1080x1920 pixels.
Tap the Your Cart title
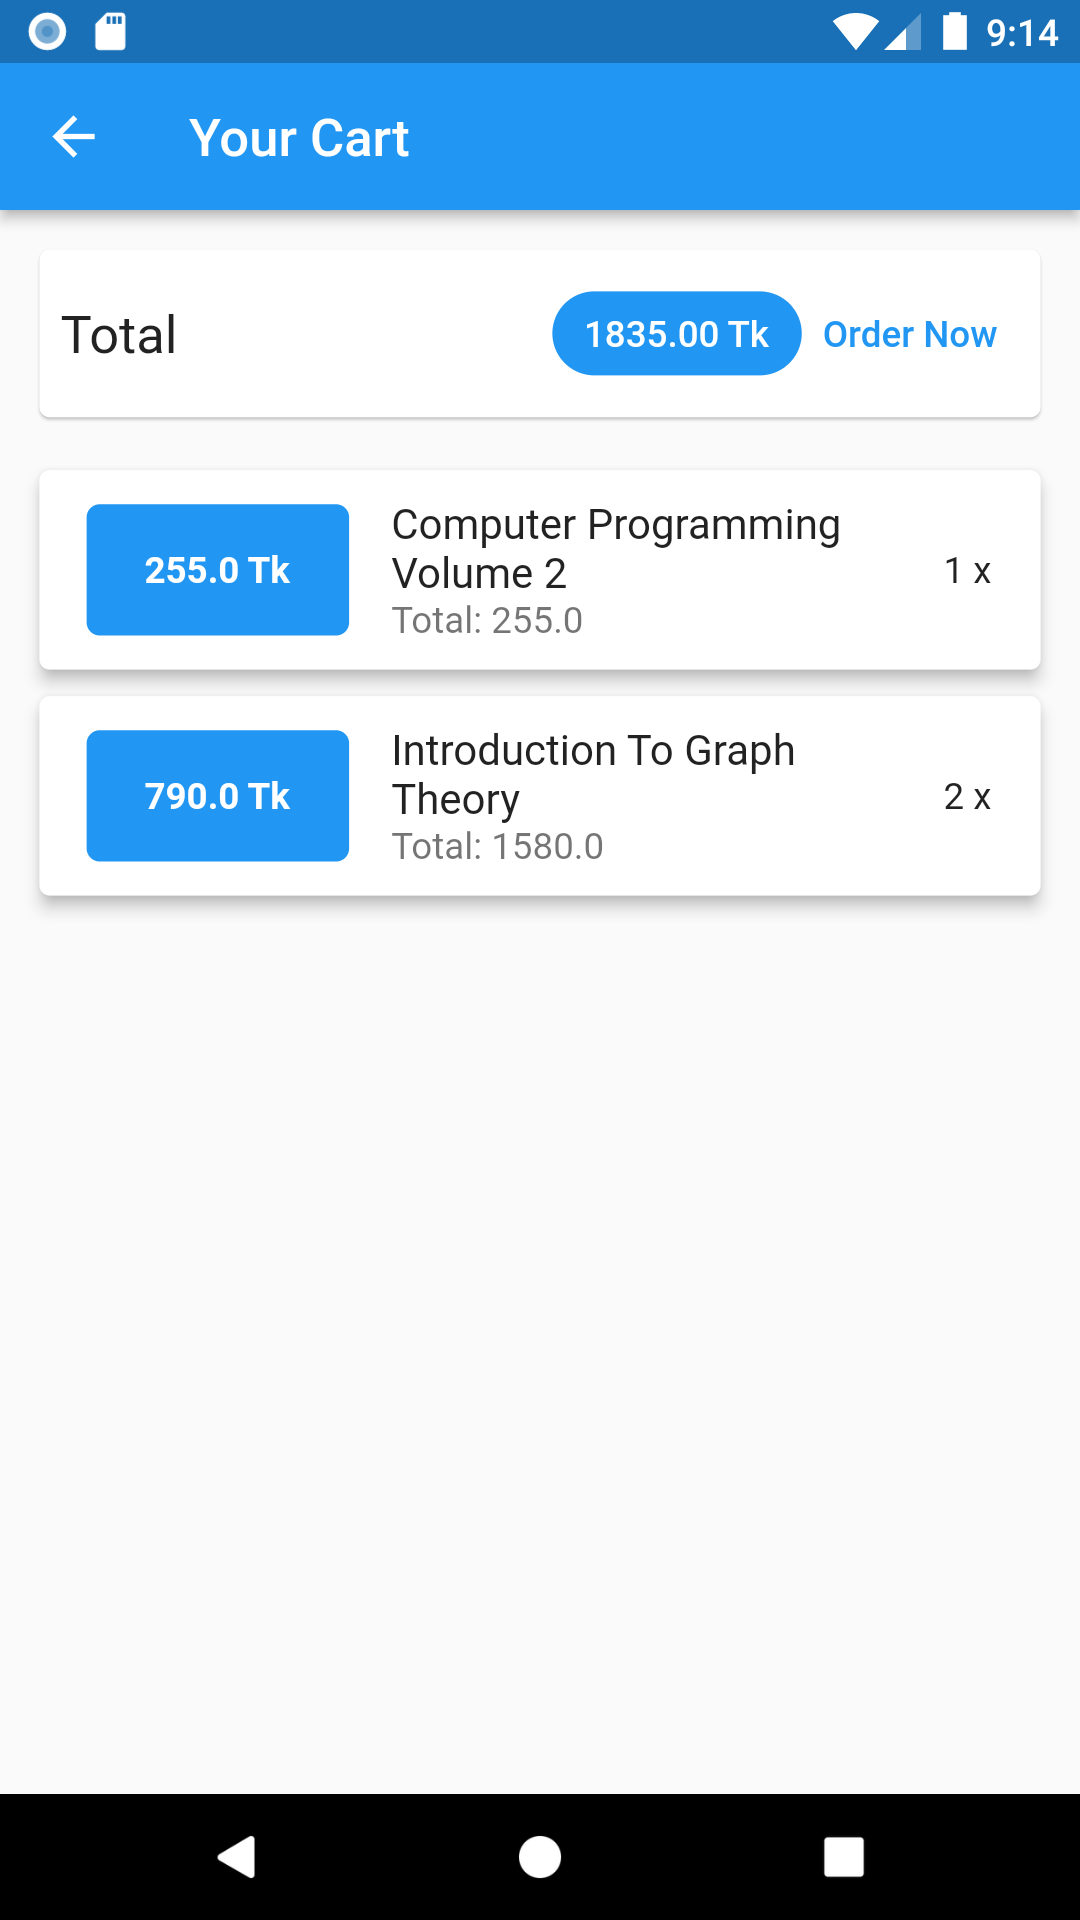(x=299, y=138)
